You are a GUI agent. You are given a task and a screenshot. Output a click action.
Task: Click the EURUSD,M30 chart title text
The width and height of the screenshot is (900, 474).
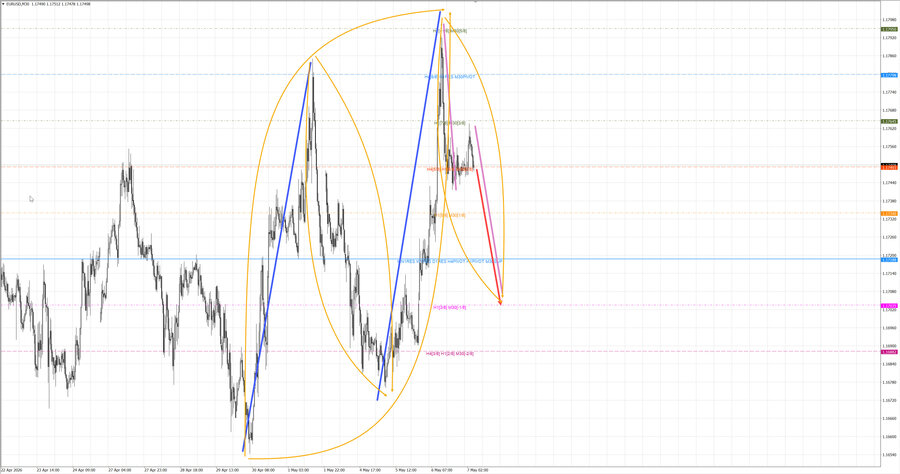tap(17, 3)
